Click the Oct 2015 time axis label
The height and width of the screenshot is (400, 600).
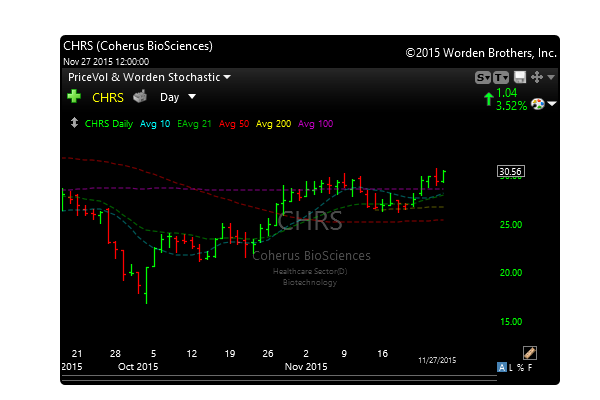138,367
